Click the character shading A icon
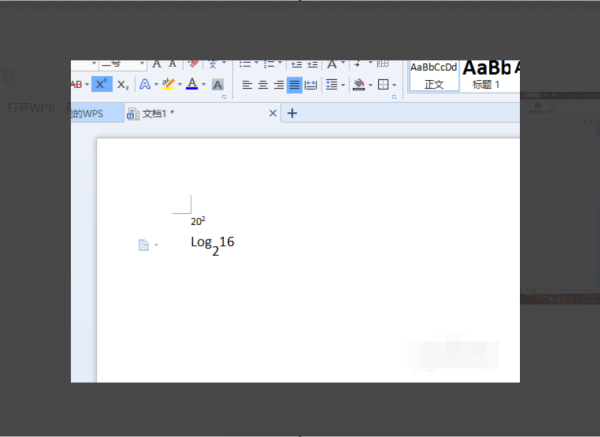Screen dimensions: 600x437 (218, 85)
